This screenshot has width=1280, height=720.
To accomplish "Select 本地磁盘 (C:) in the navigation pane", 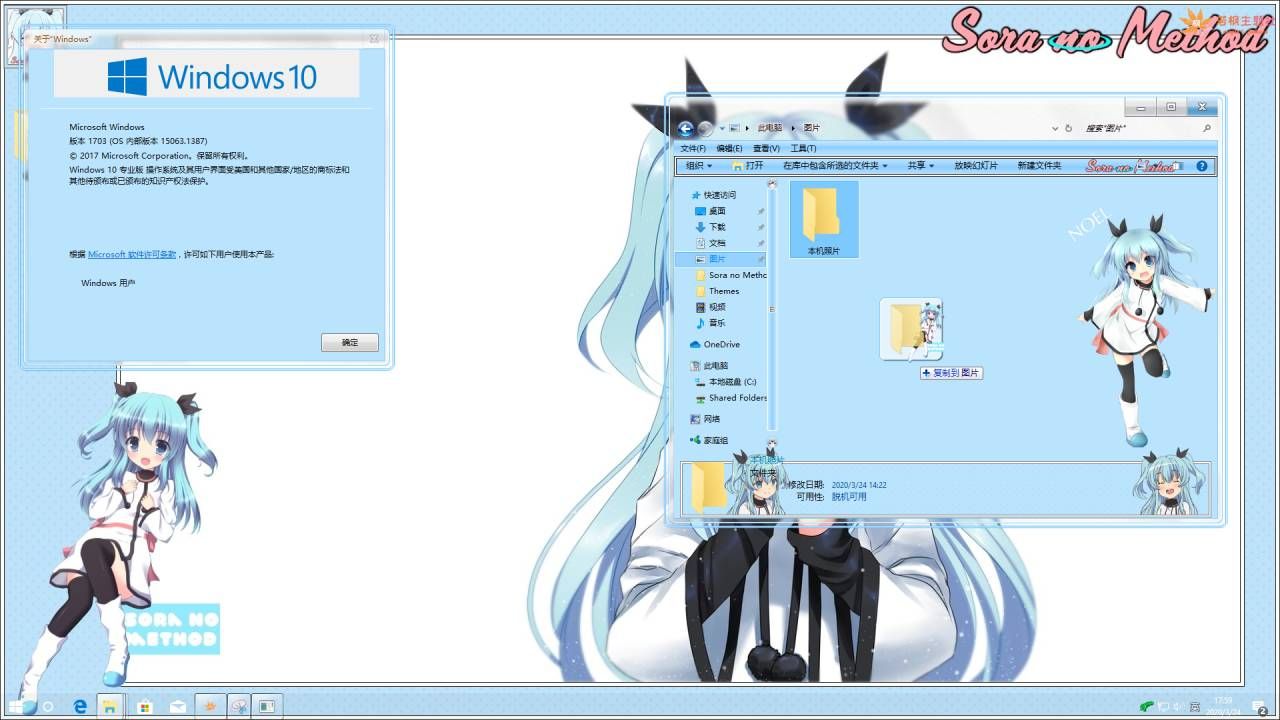I will [x=725, y=382].
